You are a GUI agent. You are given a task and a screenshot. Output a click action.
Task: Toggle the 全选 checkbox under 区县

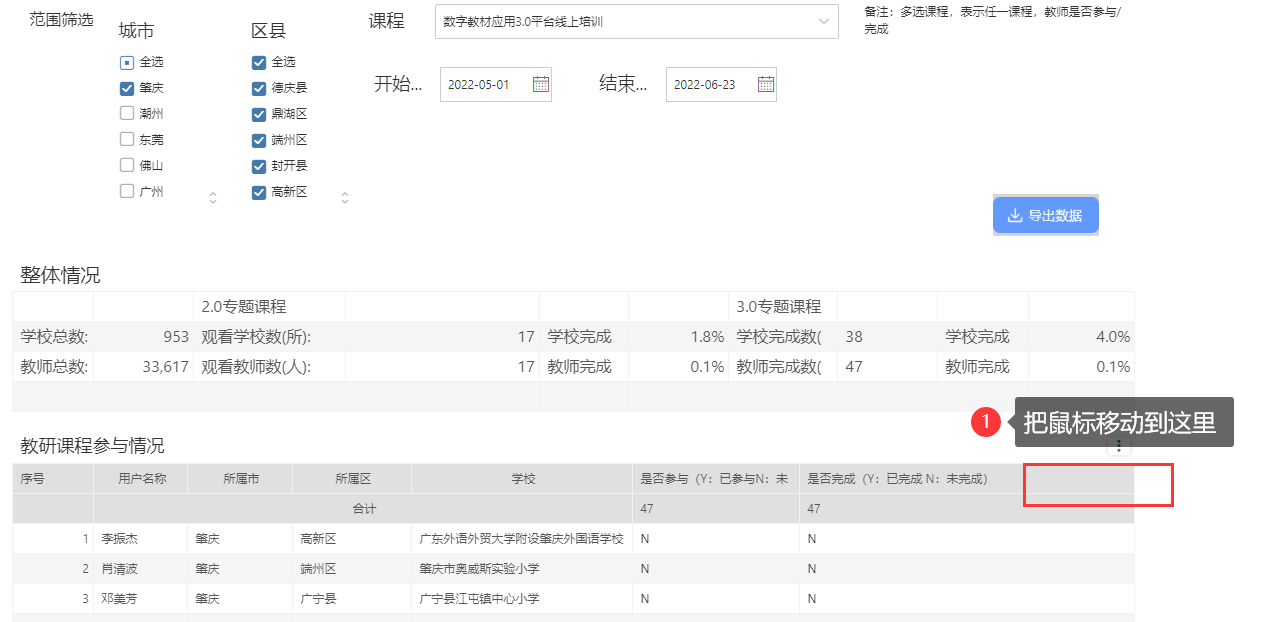[x=257, y=61]
